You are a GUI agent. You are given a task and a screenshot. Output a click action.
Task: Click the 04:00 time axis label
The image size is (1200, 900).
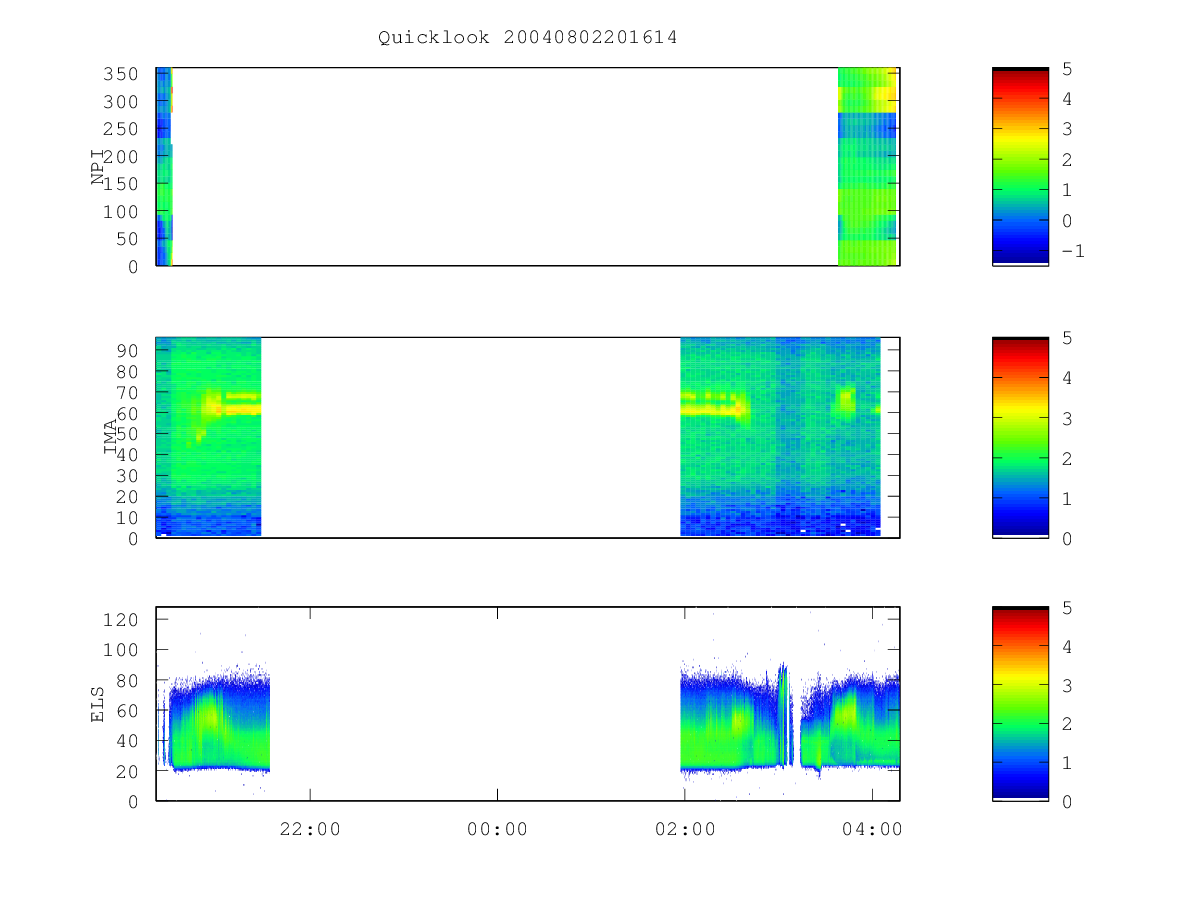872,829
